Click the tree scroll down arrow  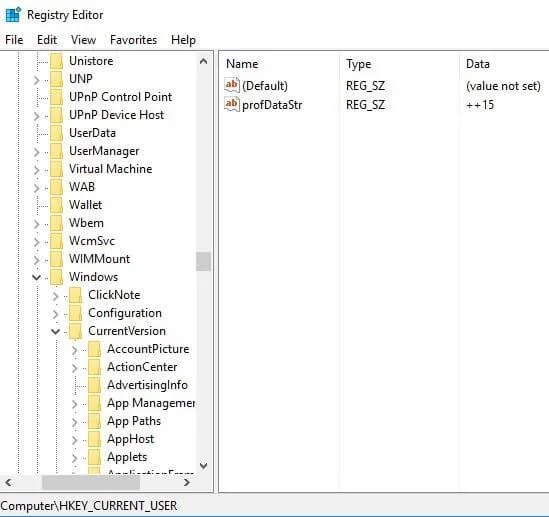click(x=203, y=466)
